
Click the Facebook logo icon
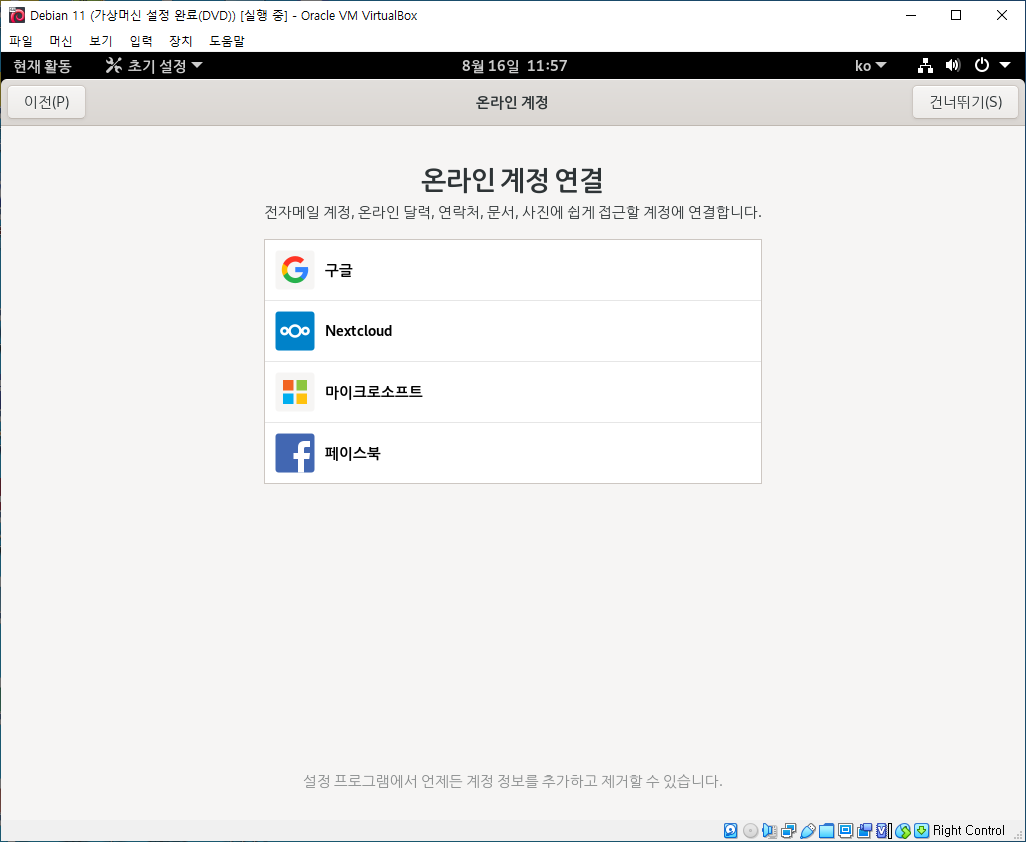click(294, 453)
